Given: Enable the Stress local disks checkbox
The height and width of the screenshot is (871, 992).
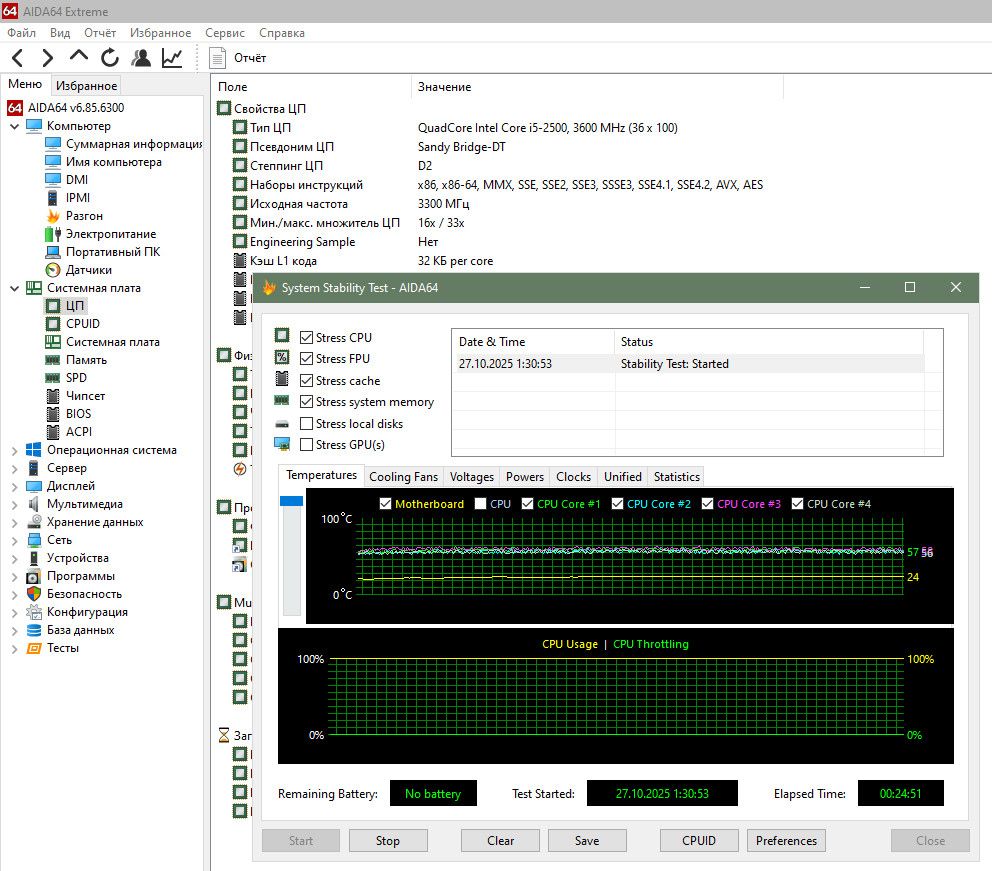Looking at the screenshot, I should coord(307,424).
